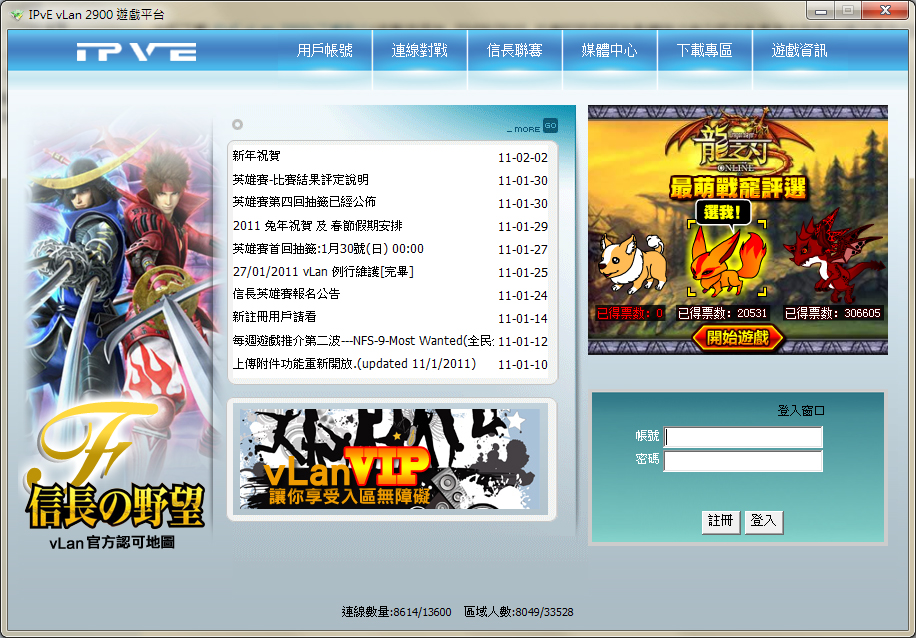916x638 pixels.
Task: Open the 新年祝賀 news item
Action: pos(257,157)
